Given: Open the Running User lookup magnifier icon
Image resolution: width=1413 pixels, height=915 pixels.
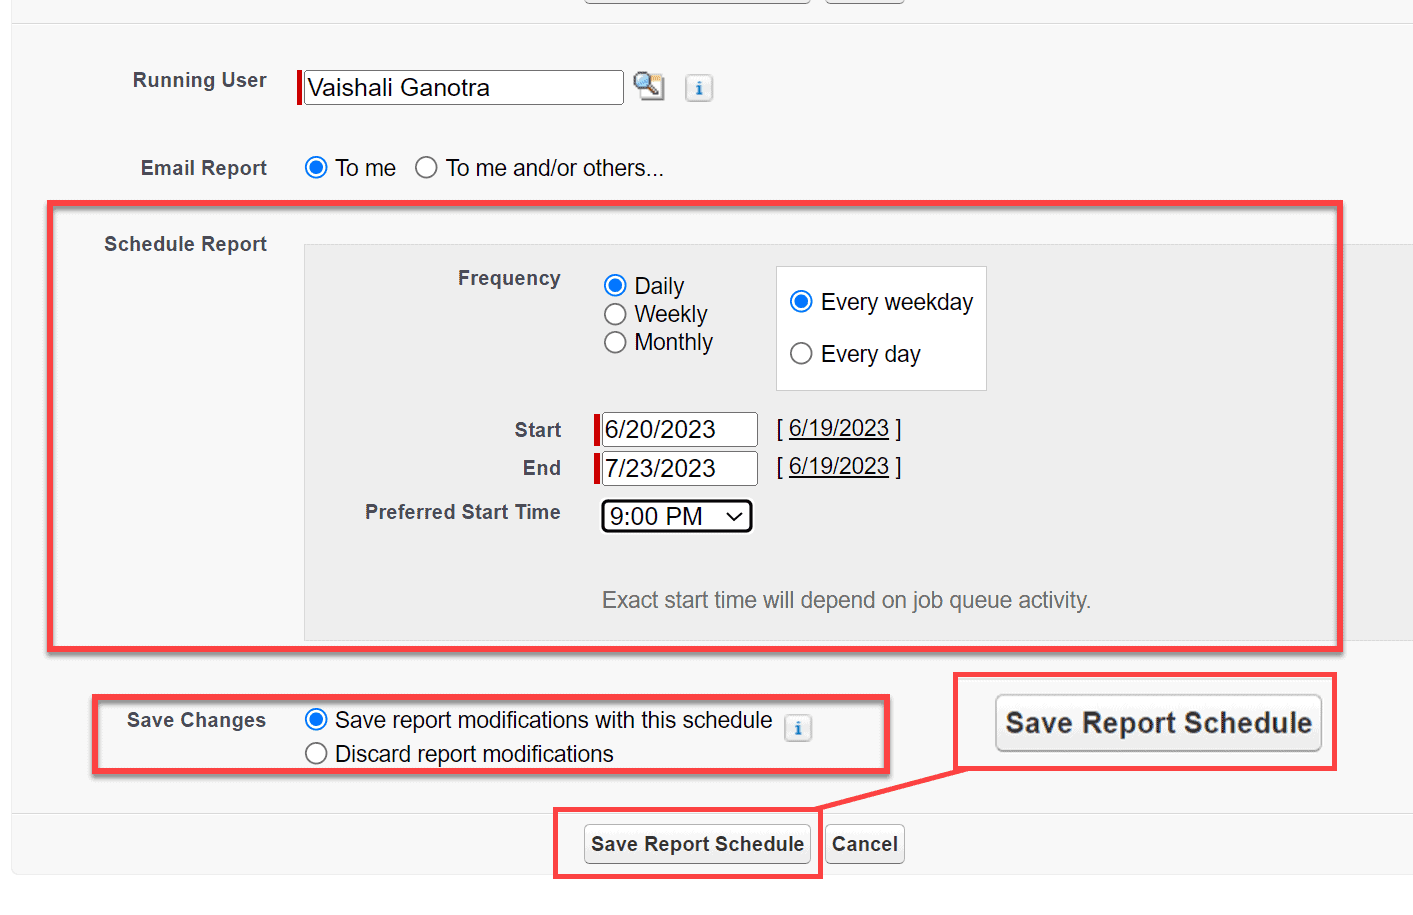Looking at the screenshot, I should click(648, 86).
